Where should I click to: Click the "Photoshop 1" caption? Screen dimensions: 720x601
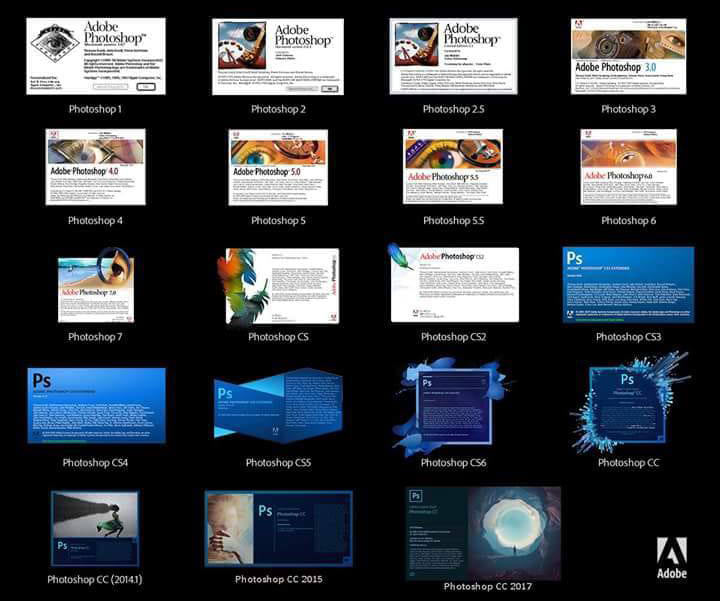(x=96, y=109)
